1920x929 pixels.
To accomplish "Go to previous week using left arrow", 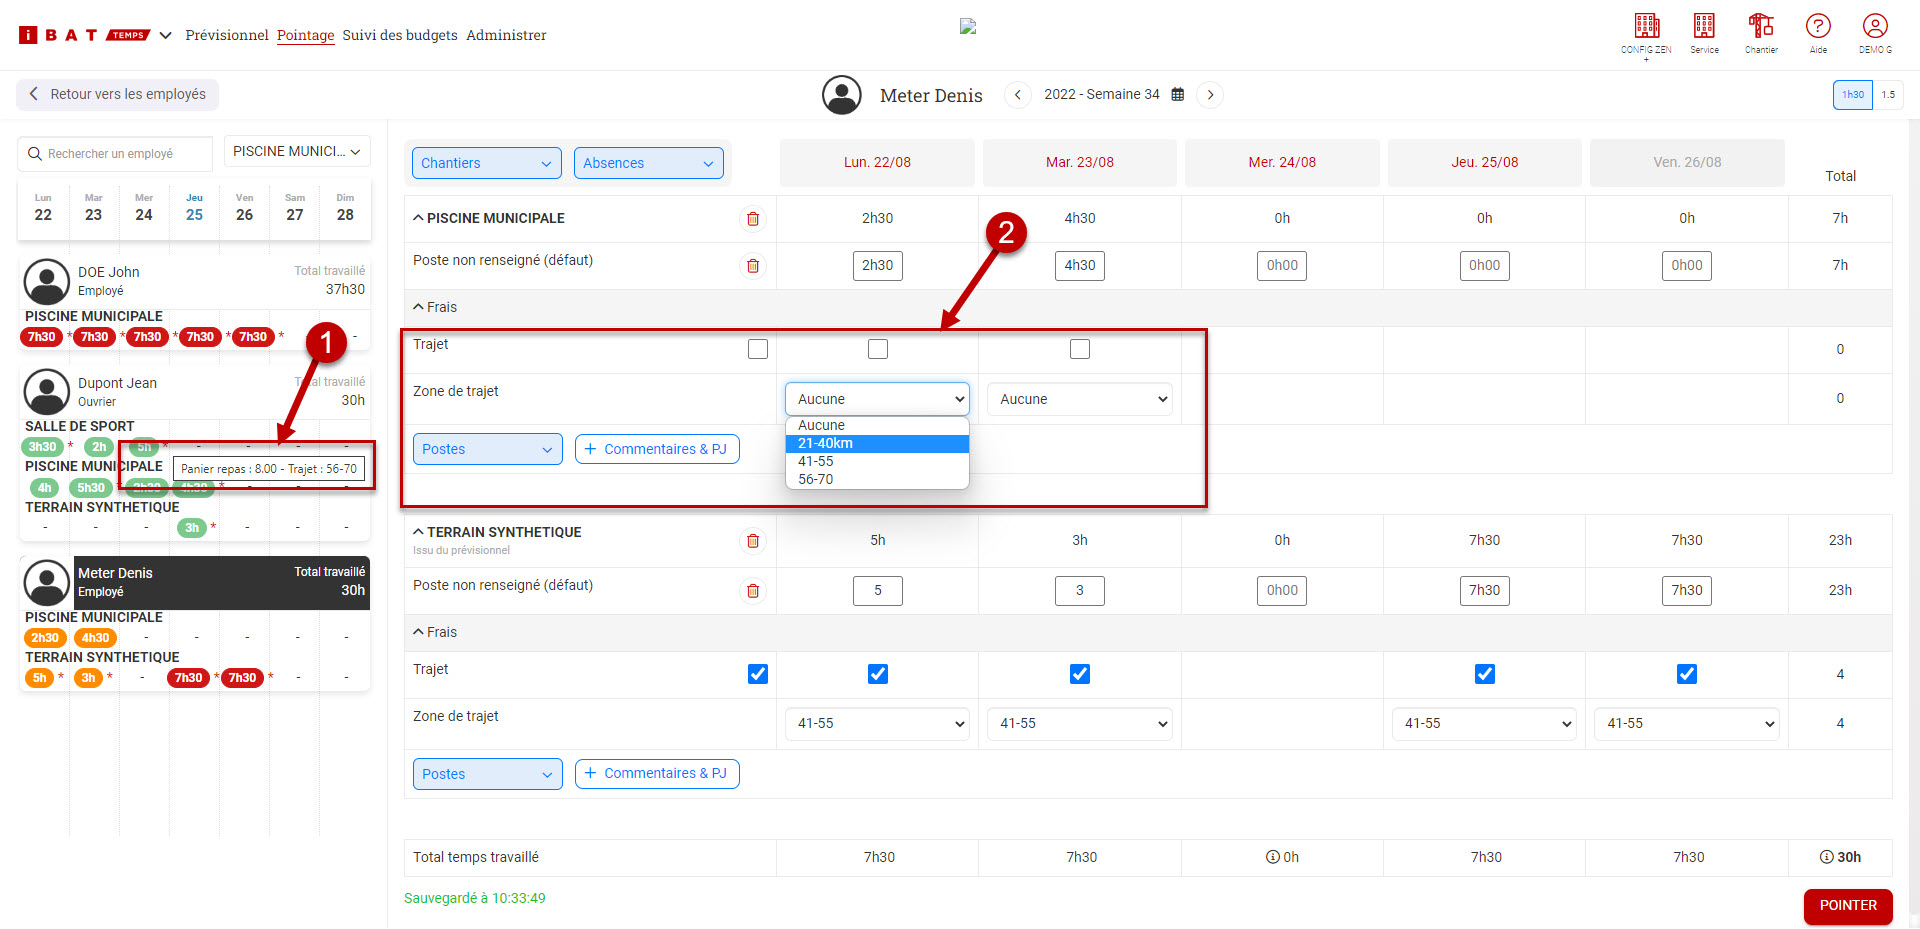I will (x=1017, y=95).
